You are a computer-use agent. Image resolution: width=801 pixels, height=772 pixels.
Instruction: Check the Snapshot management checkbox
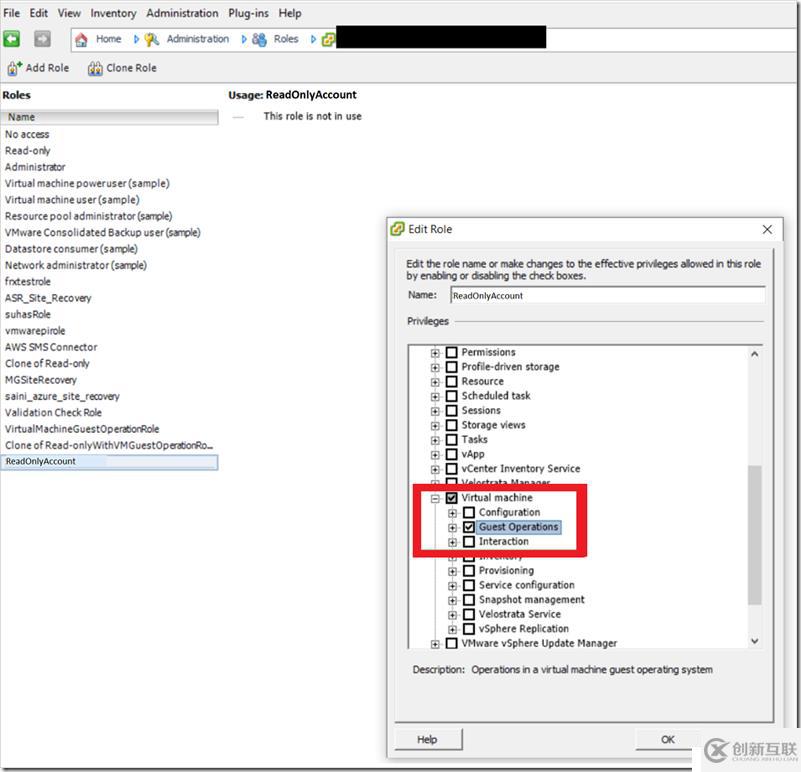click(x=469, y=600)
